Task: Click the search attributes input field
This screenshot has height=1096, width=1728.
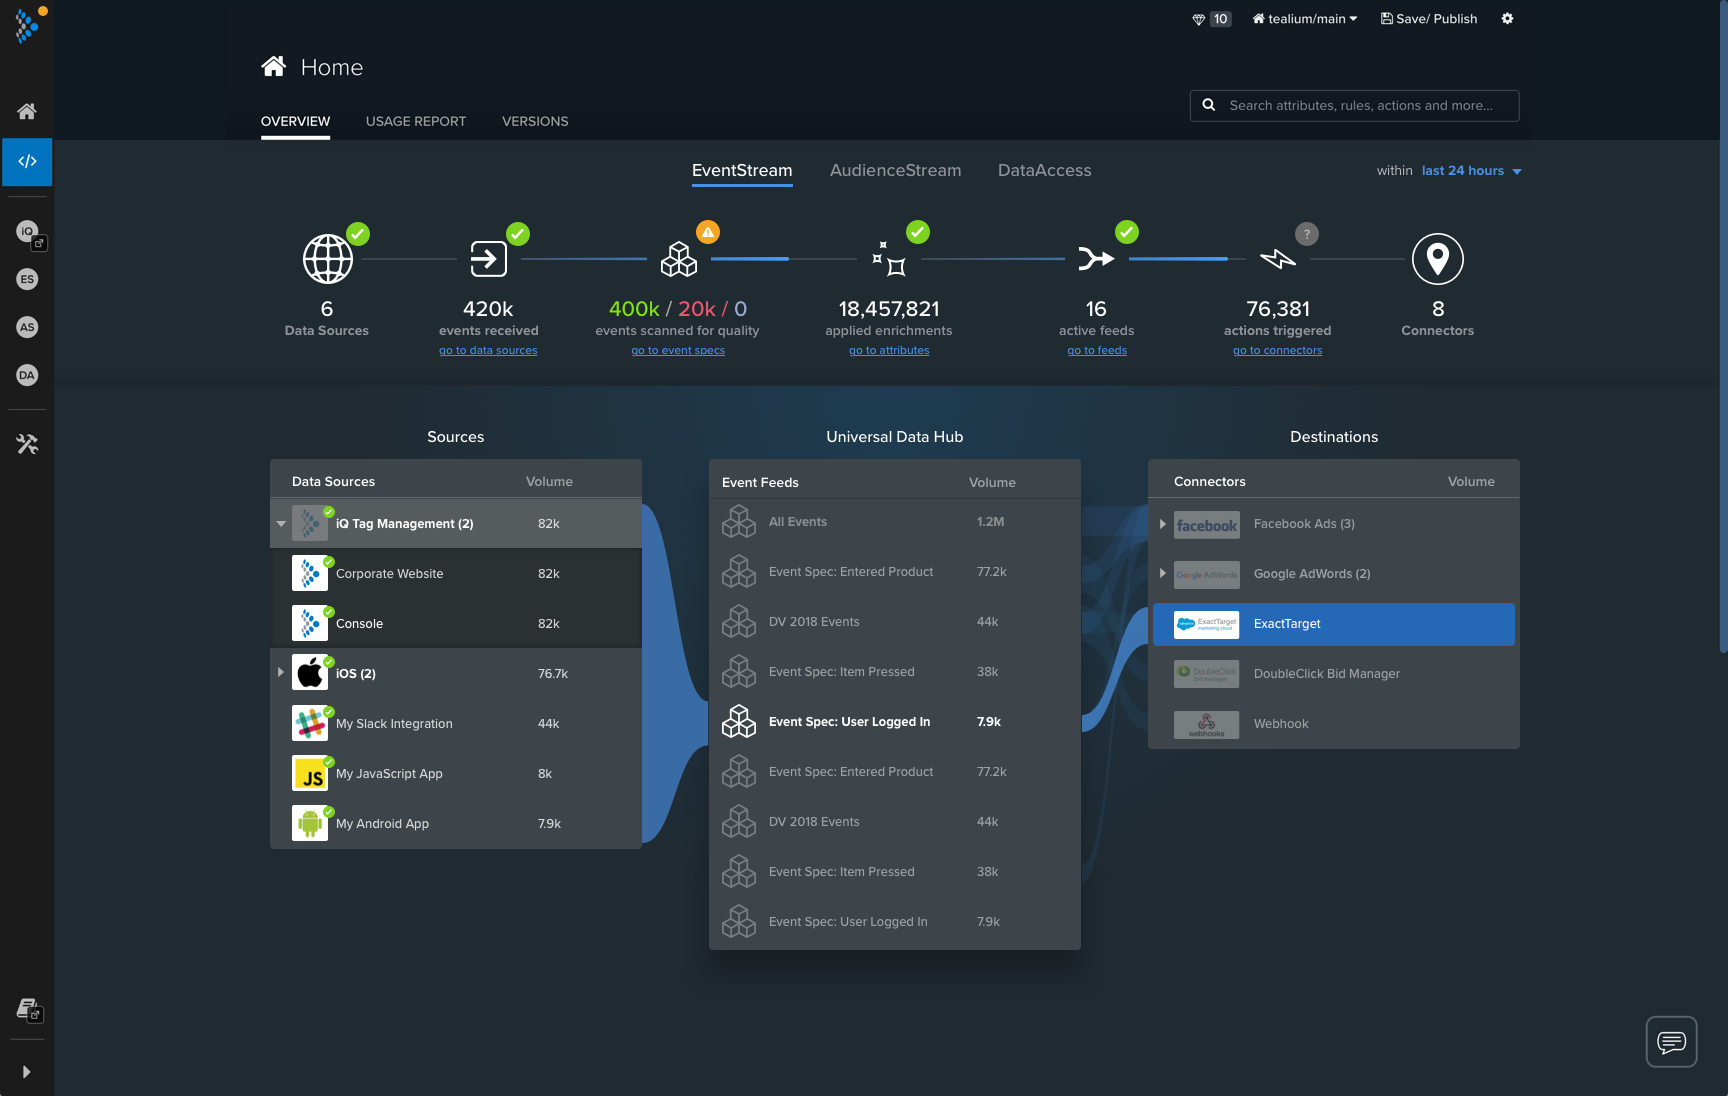Action: pyautogui.click(x=1354, y=105)
